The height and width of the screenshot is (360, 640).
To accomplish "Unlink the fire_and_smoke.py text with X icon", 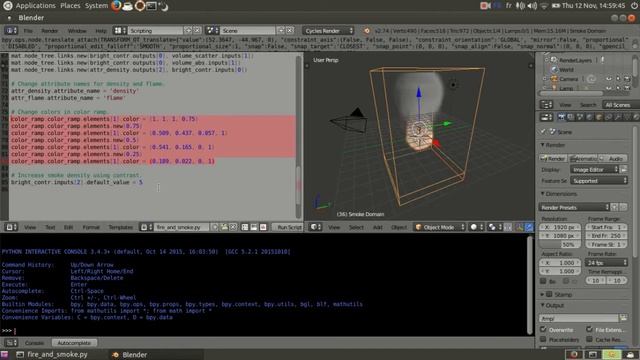I will [x=233, y=227].
